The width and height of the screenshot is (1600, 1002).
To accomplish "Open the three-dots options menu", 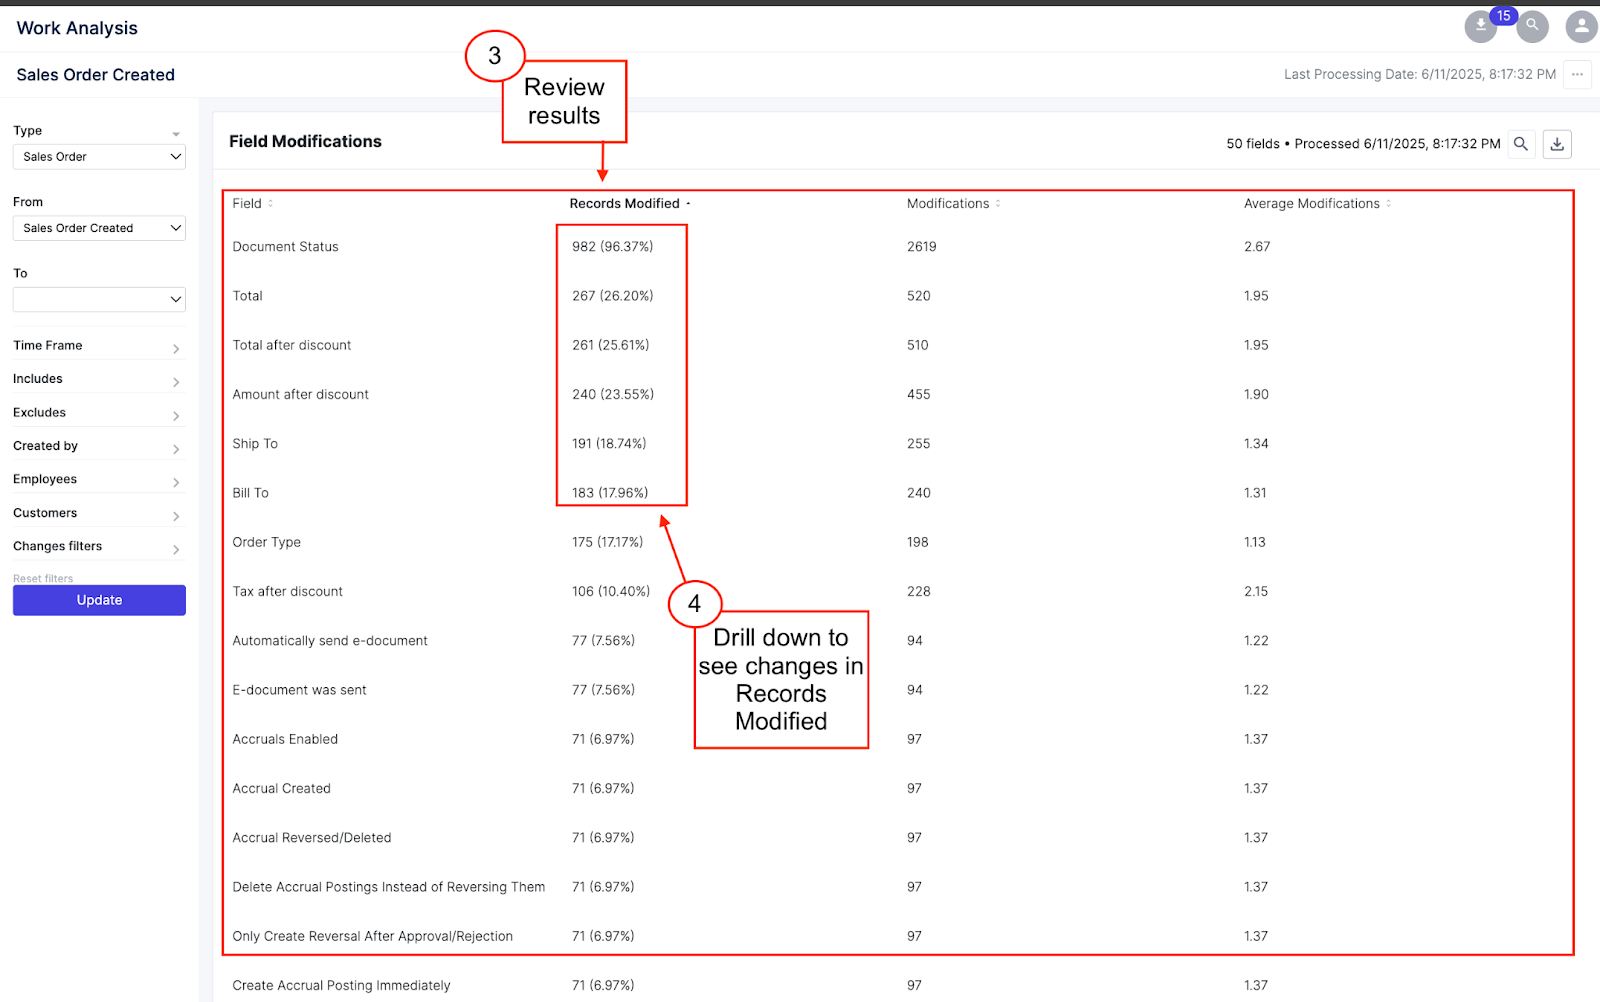I will tap(1577, 74).
